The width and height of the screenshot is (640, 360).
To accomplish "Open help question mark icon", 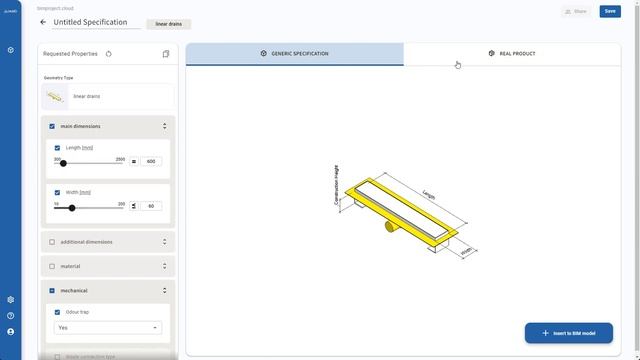I will pos(11,316).
